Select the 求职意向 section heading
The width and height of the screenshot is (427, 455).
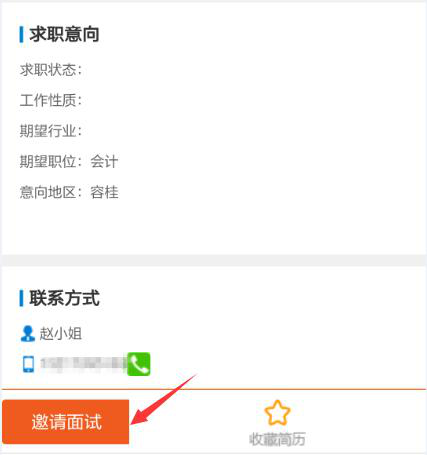tap(65, 35)
